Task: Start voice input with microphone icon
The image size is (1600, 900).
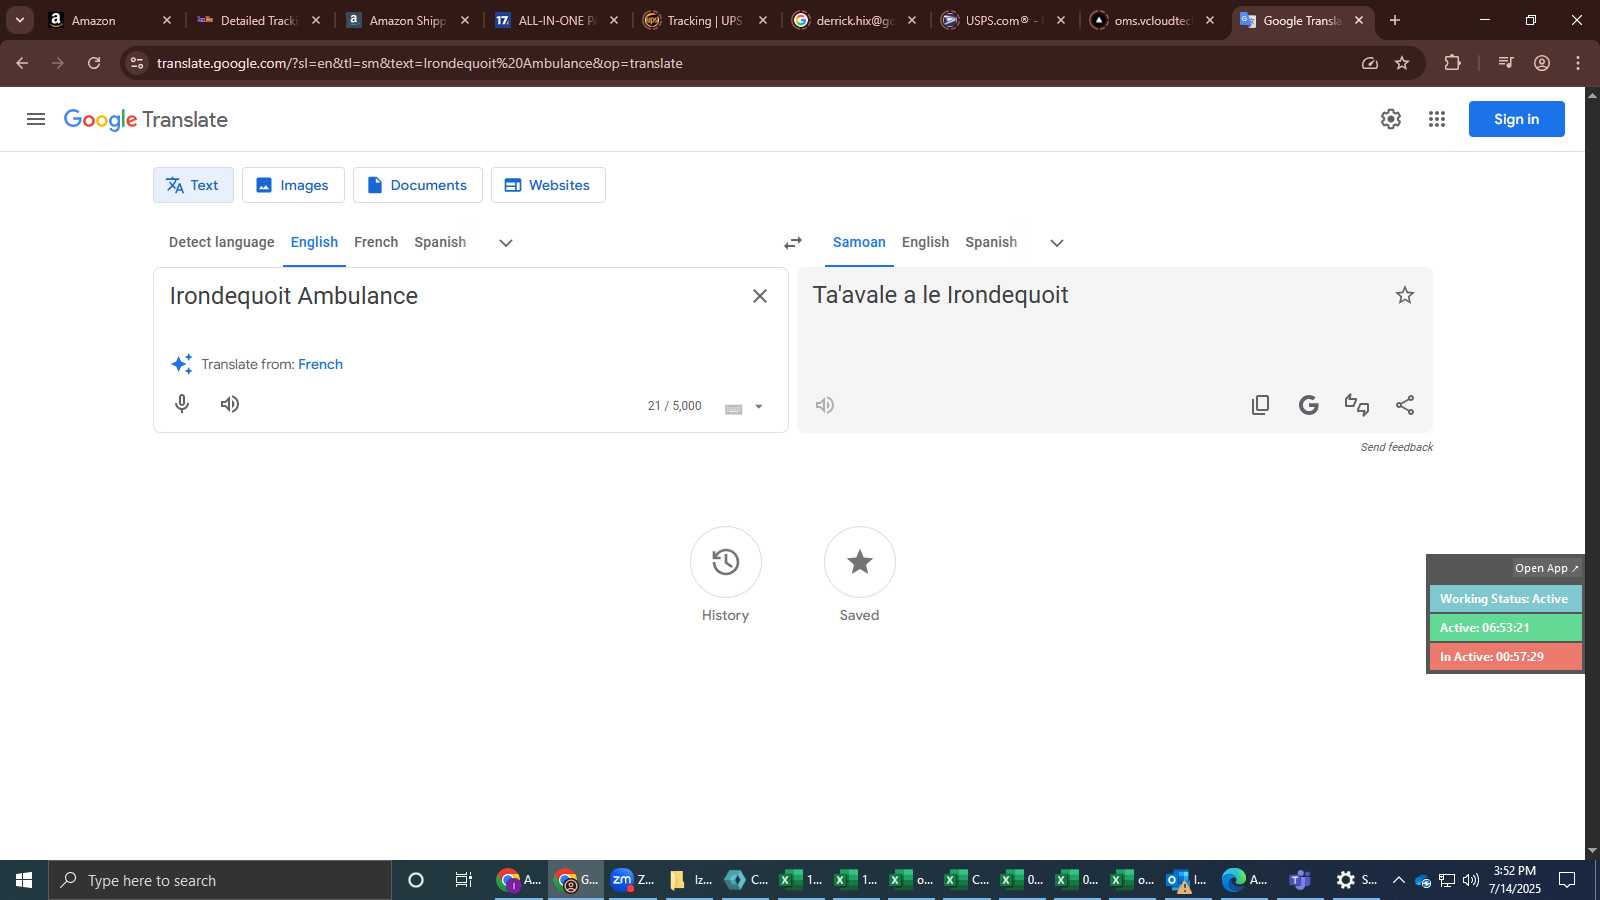Action: [182, 404]
